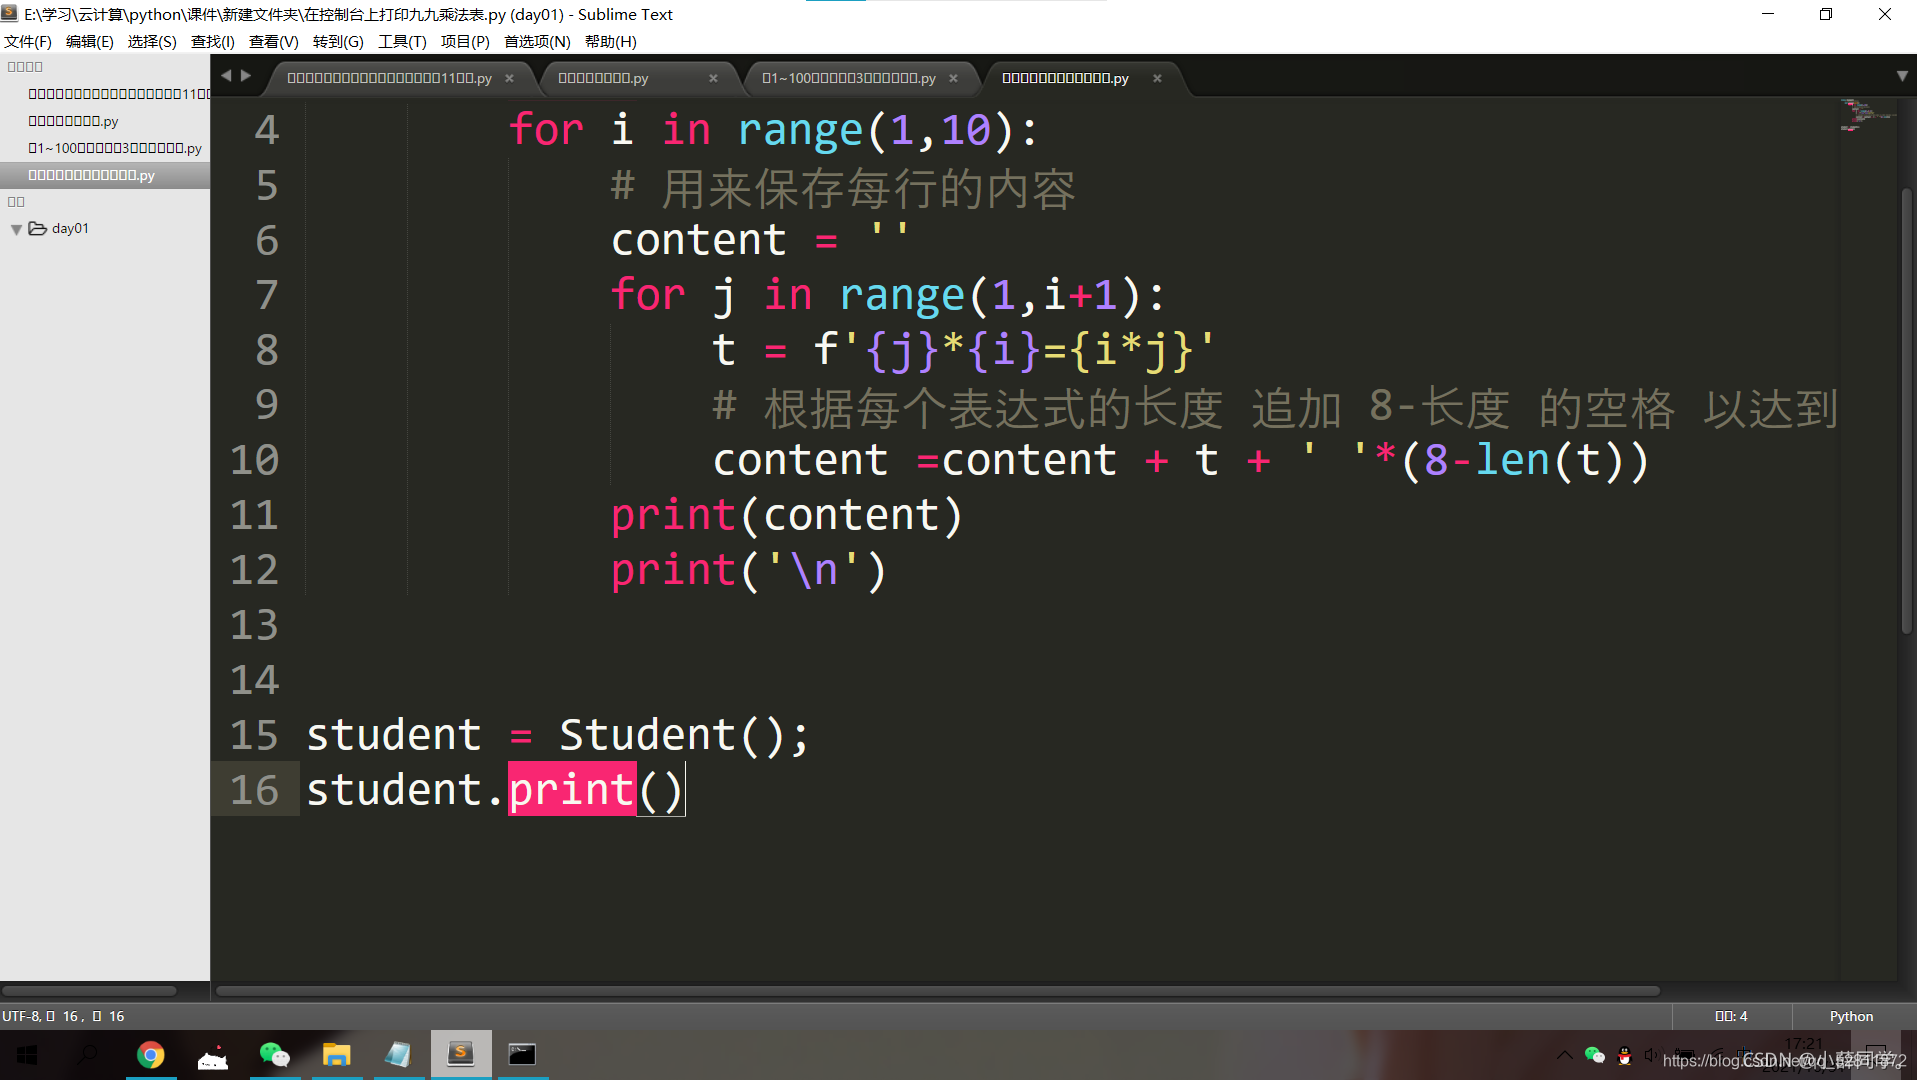This screenshot has height=1080, width=1917.
Task: Open the Windows Start button
Action: click(x=27, y=1055)
